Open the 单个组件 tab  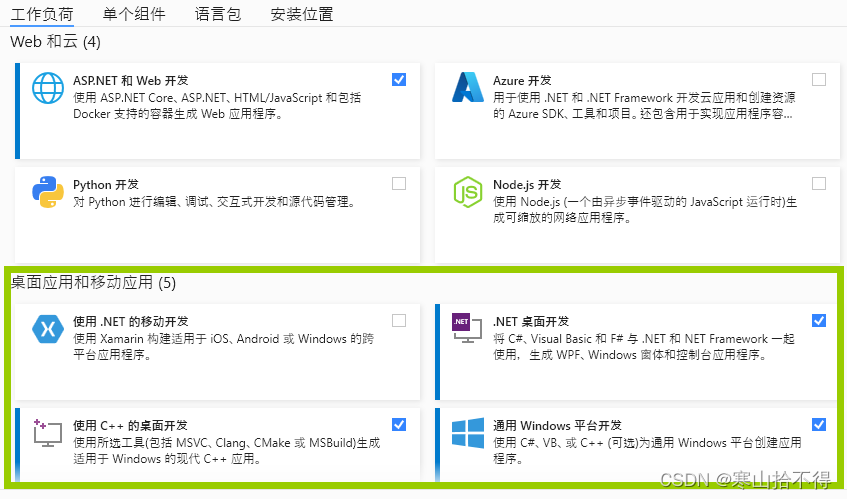(134, 14)
